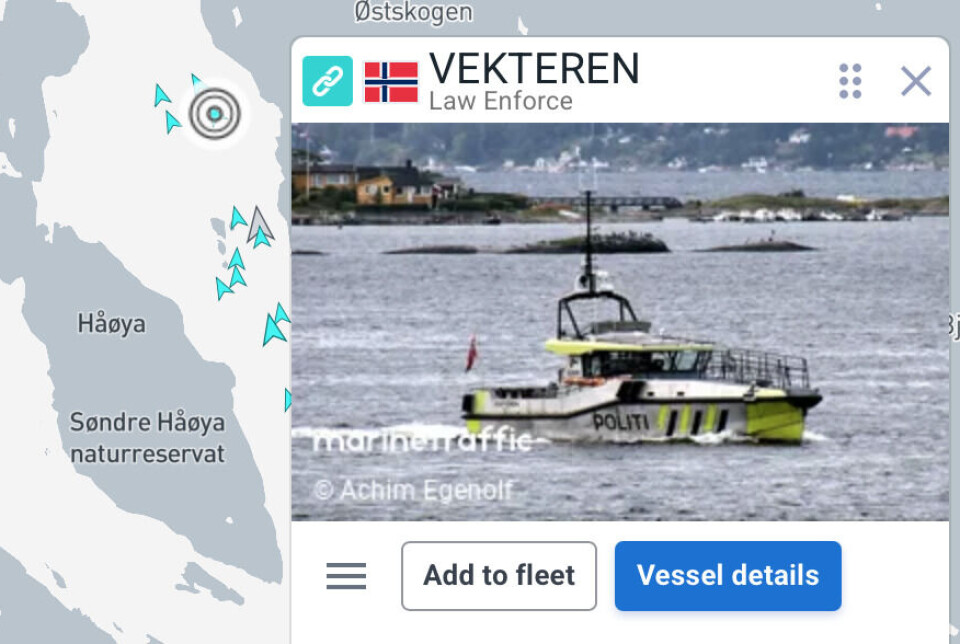This screenshot has height=644, width=960.
Task: Open Vessel details
Action: click(728, 576)
